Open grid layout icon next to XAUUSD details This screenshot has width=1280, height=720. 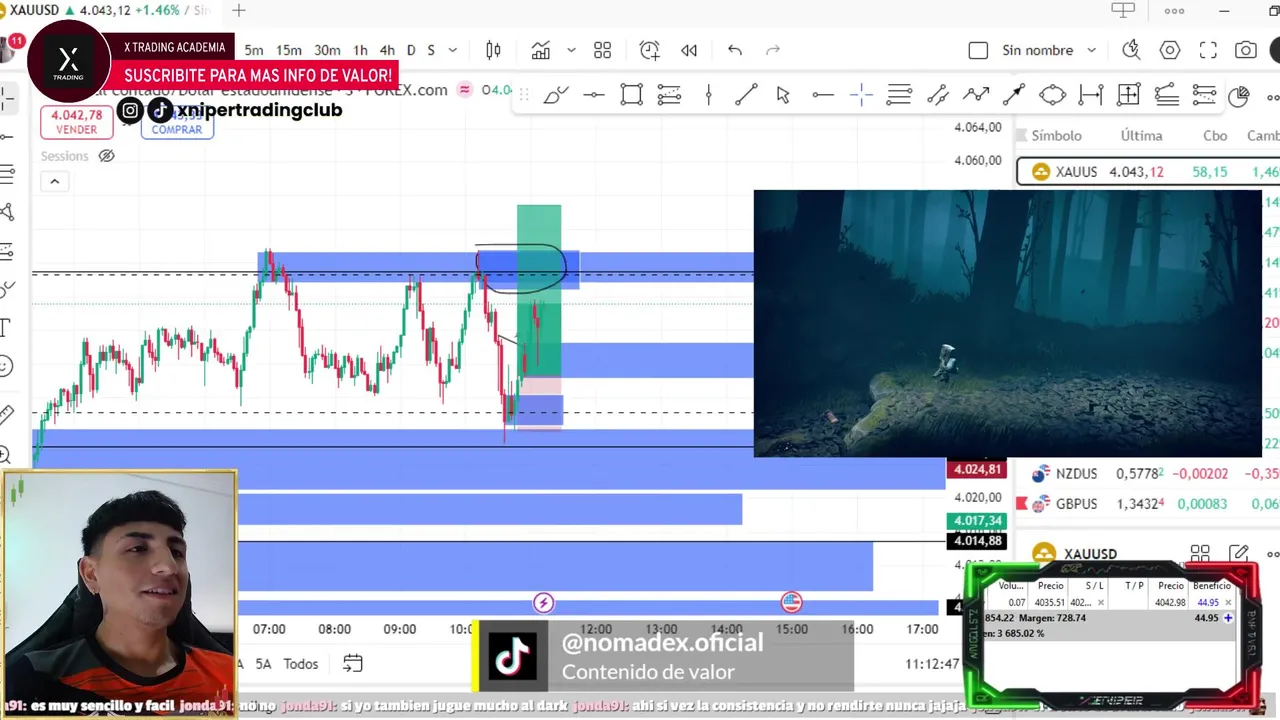coord(1200,553)
